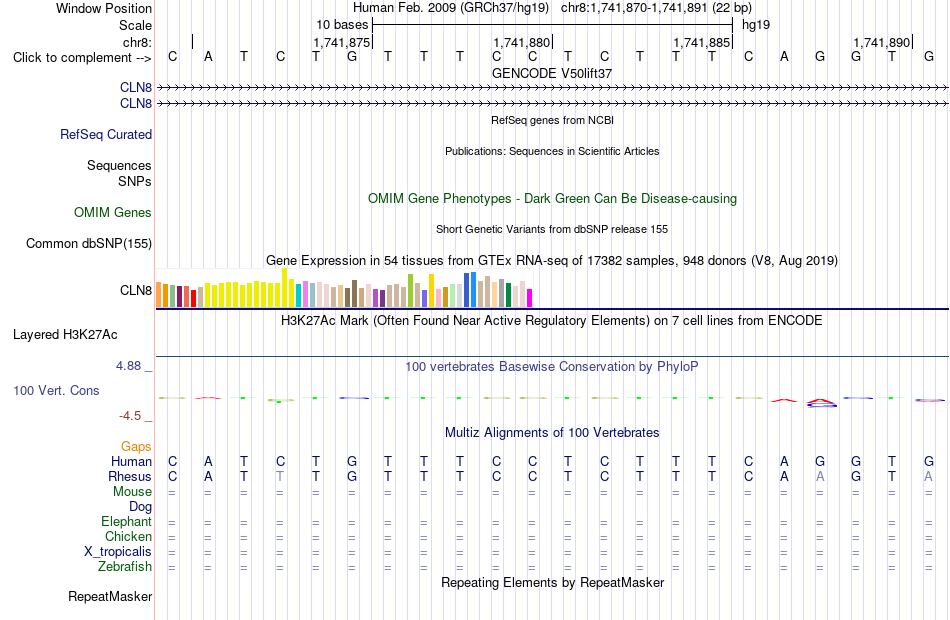Image resolution: width=950 pixels, height=620 pixels.
Task: Select the X_tropicalis species row label
Action: [118, 552]
